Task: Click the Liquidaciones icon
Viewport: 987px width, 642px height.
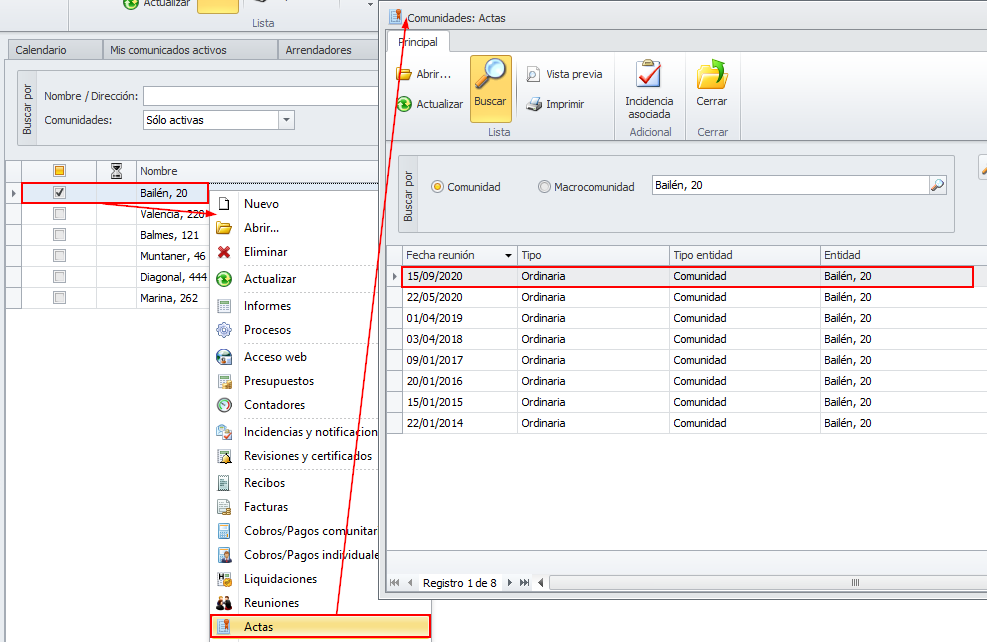Action: pos(224,578)
